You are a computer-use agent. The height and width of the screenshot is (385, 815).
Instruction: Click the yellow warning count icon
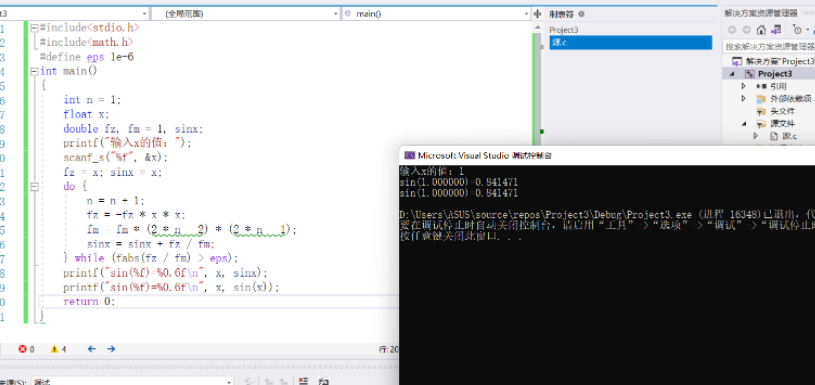[x=54, y=349]
